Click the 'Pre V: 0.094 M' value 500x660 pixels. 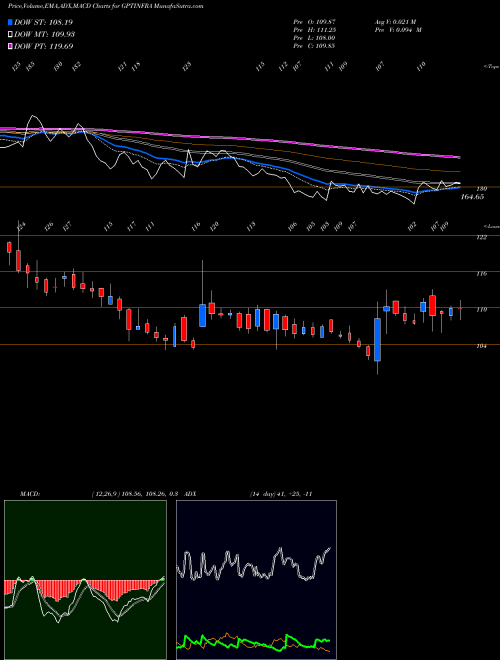point(398,30)
